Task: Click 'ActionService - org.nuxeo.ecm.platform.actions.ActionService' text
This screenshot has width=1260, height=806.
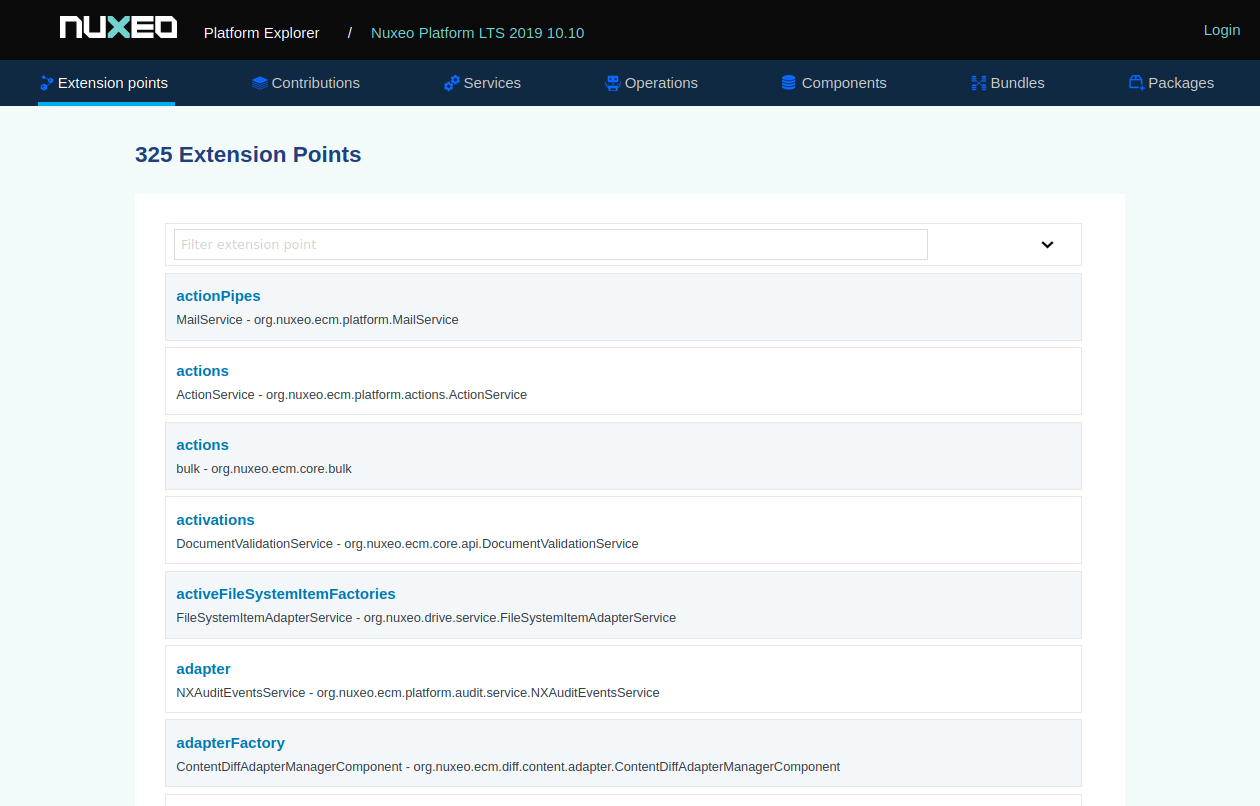Action: (x=351, y=395)
